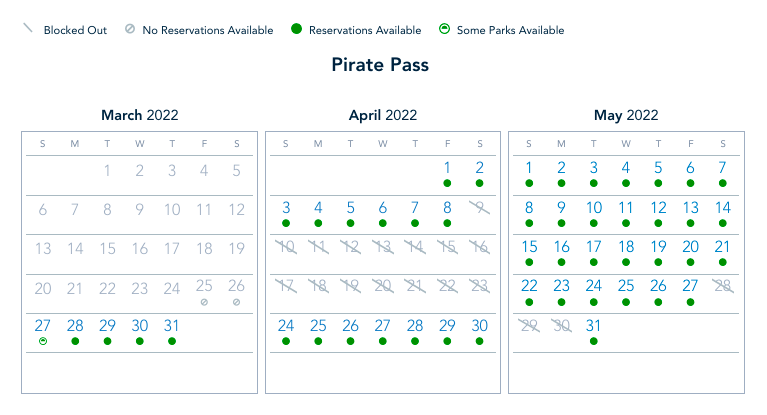The width and height of the screenshot is (767, 415).
Task: Click the partial-availability icon under March 27
Action: pos(43,341)
